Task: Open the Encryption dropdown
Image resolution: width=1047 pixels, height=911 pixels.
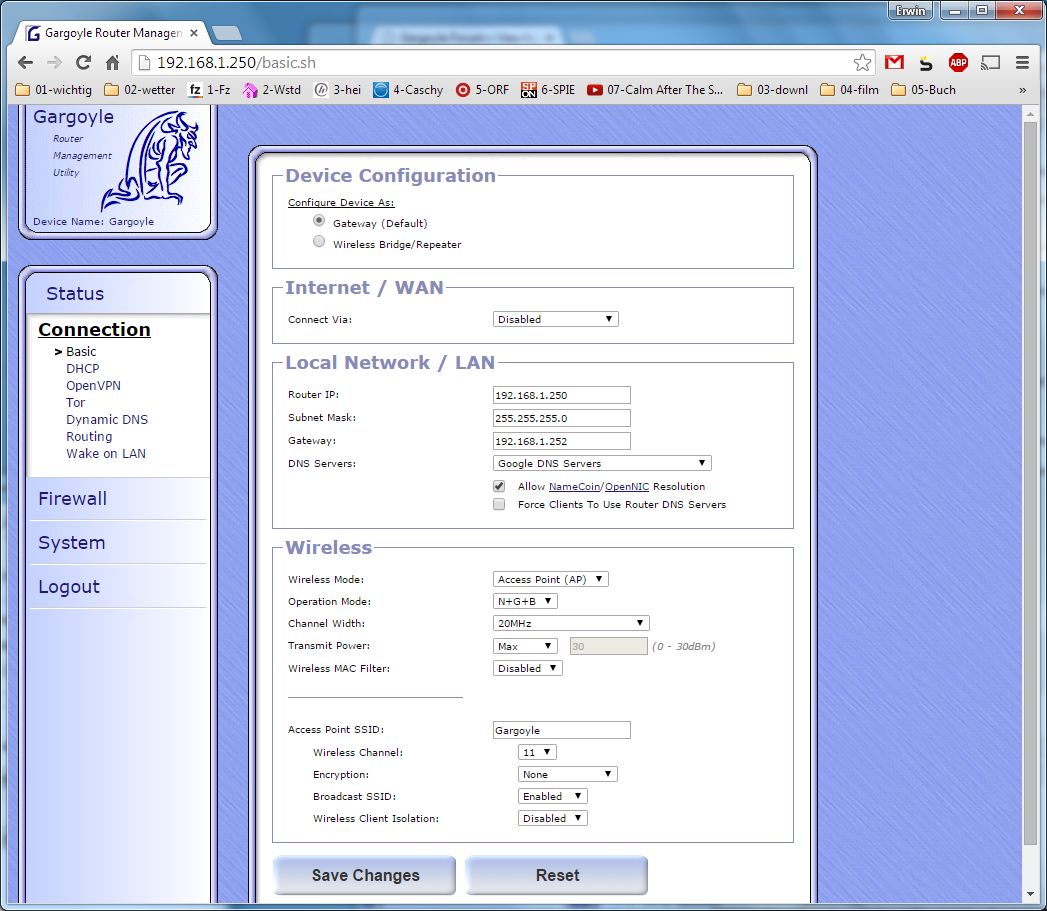Action: (x=567, y=774)
